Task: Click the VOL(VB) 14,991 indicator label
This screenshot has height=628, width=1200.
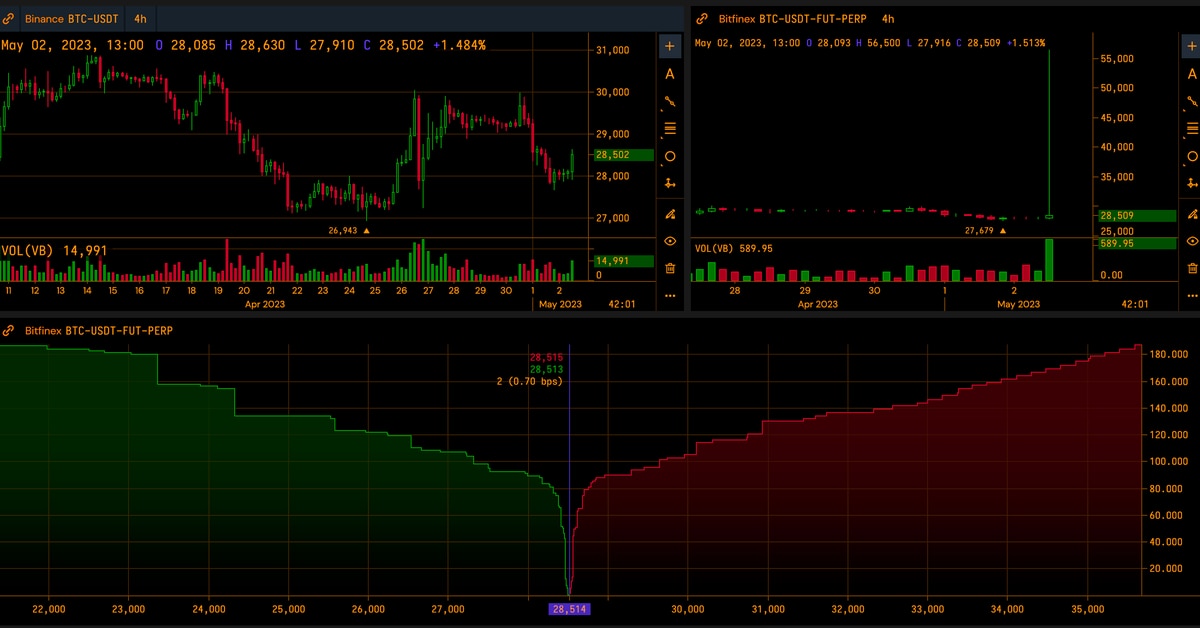Action: [x=54, y=250]
